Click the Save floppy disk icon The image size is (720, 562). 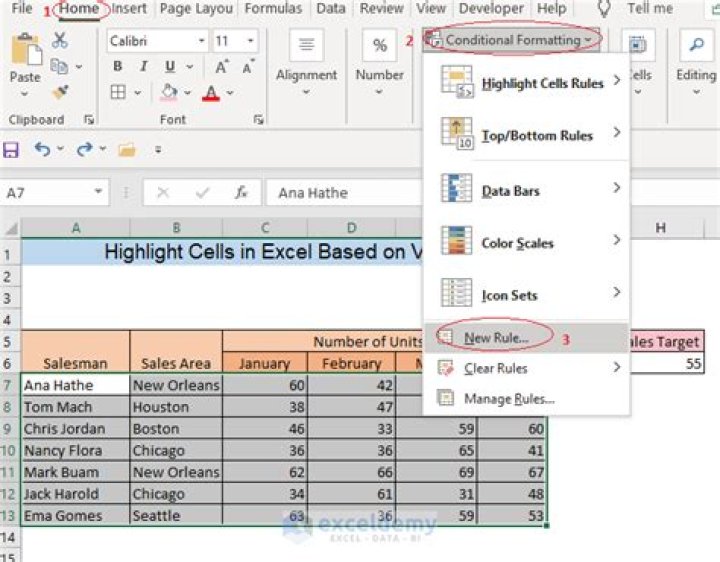(11, 150)
